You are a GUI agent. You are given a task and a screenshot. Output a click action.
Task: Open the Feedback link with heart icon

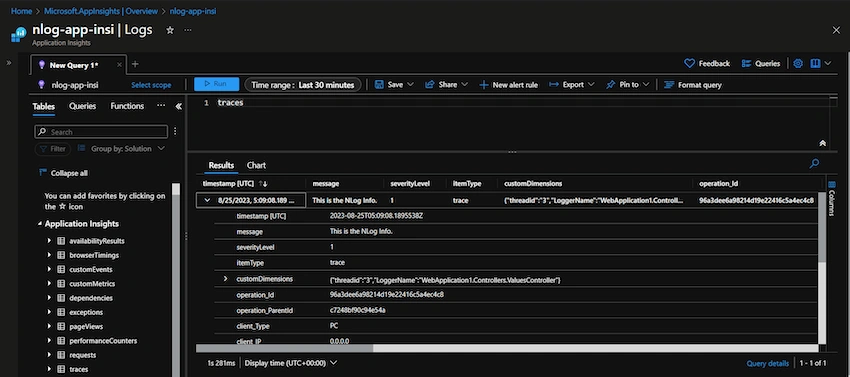(x=707, y=63)
